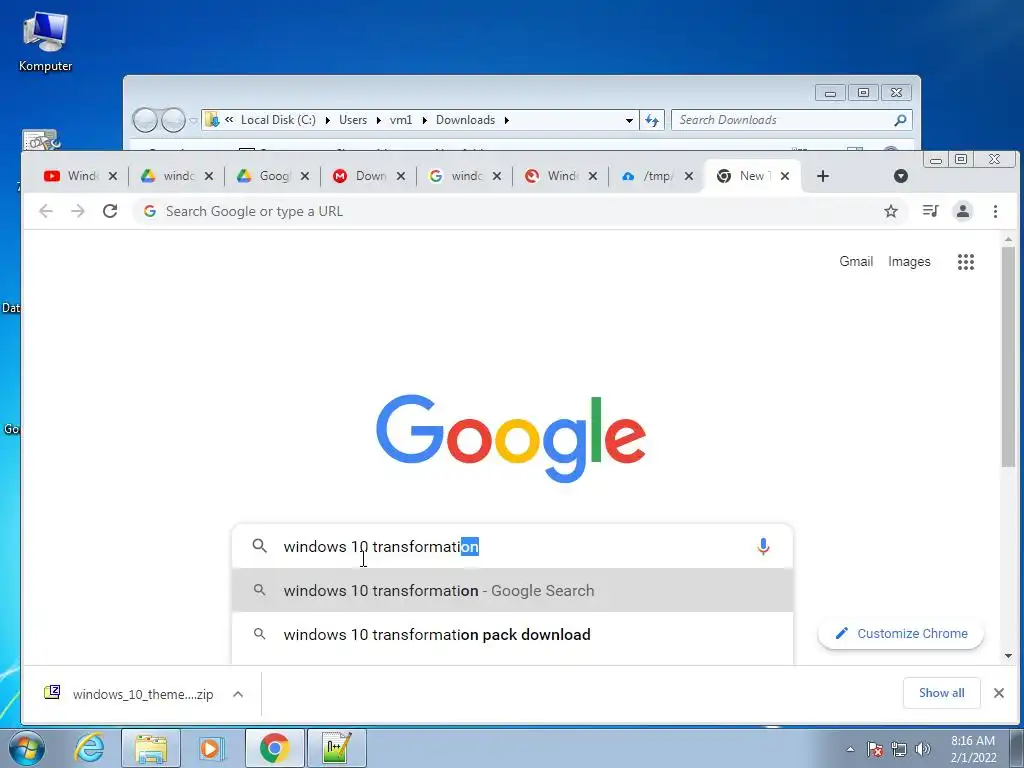
Task: Open the network tray icon
Action: (x=899, y=749)
